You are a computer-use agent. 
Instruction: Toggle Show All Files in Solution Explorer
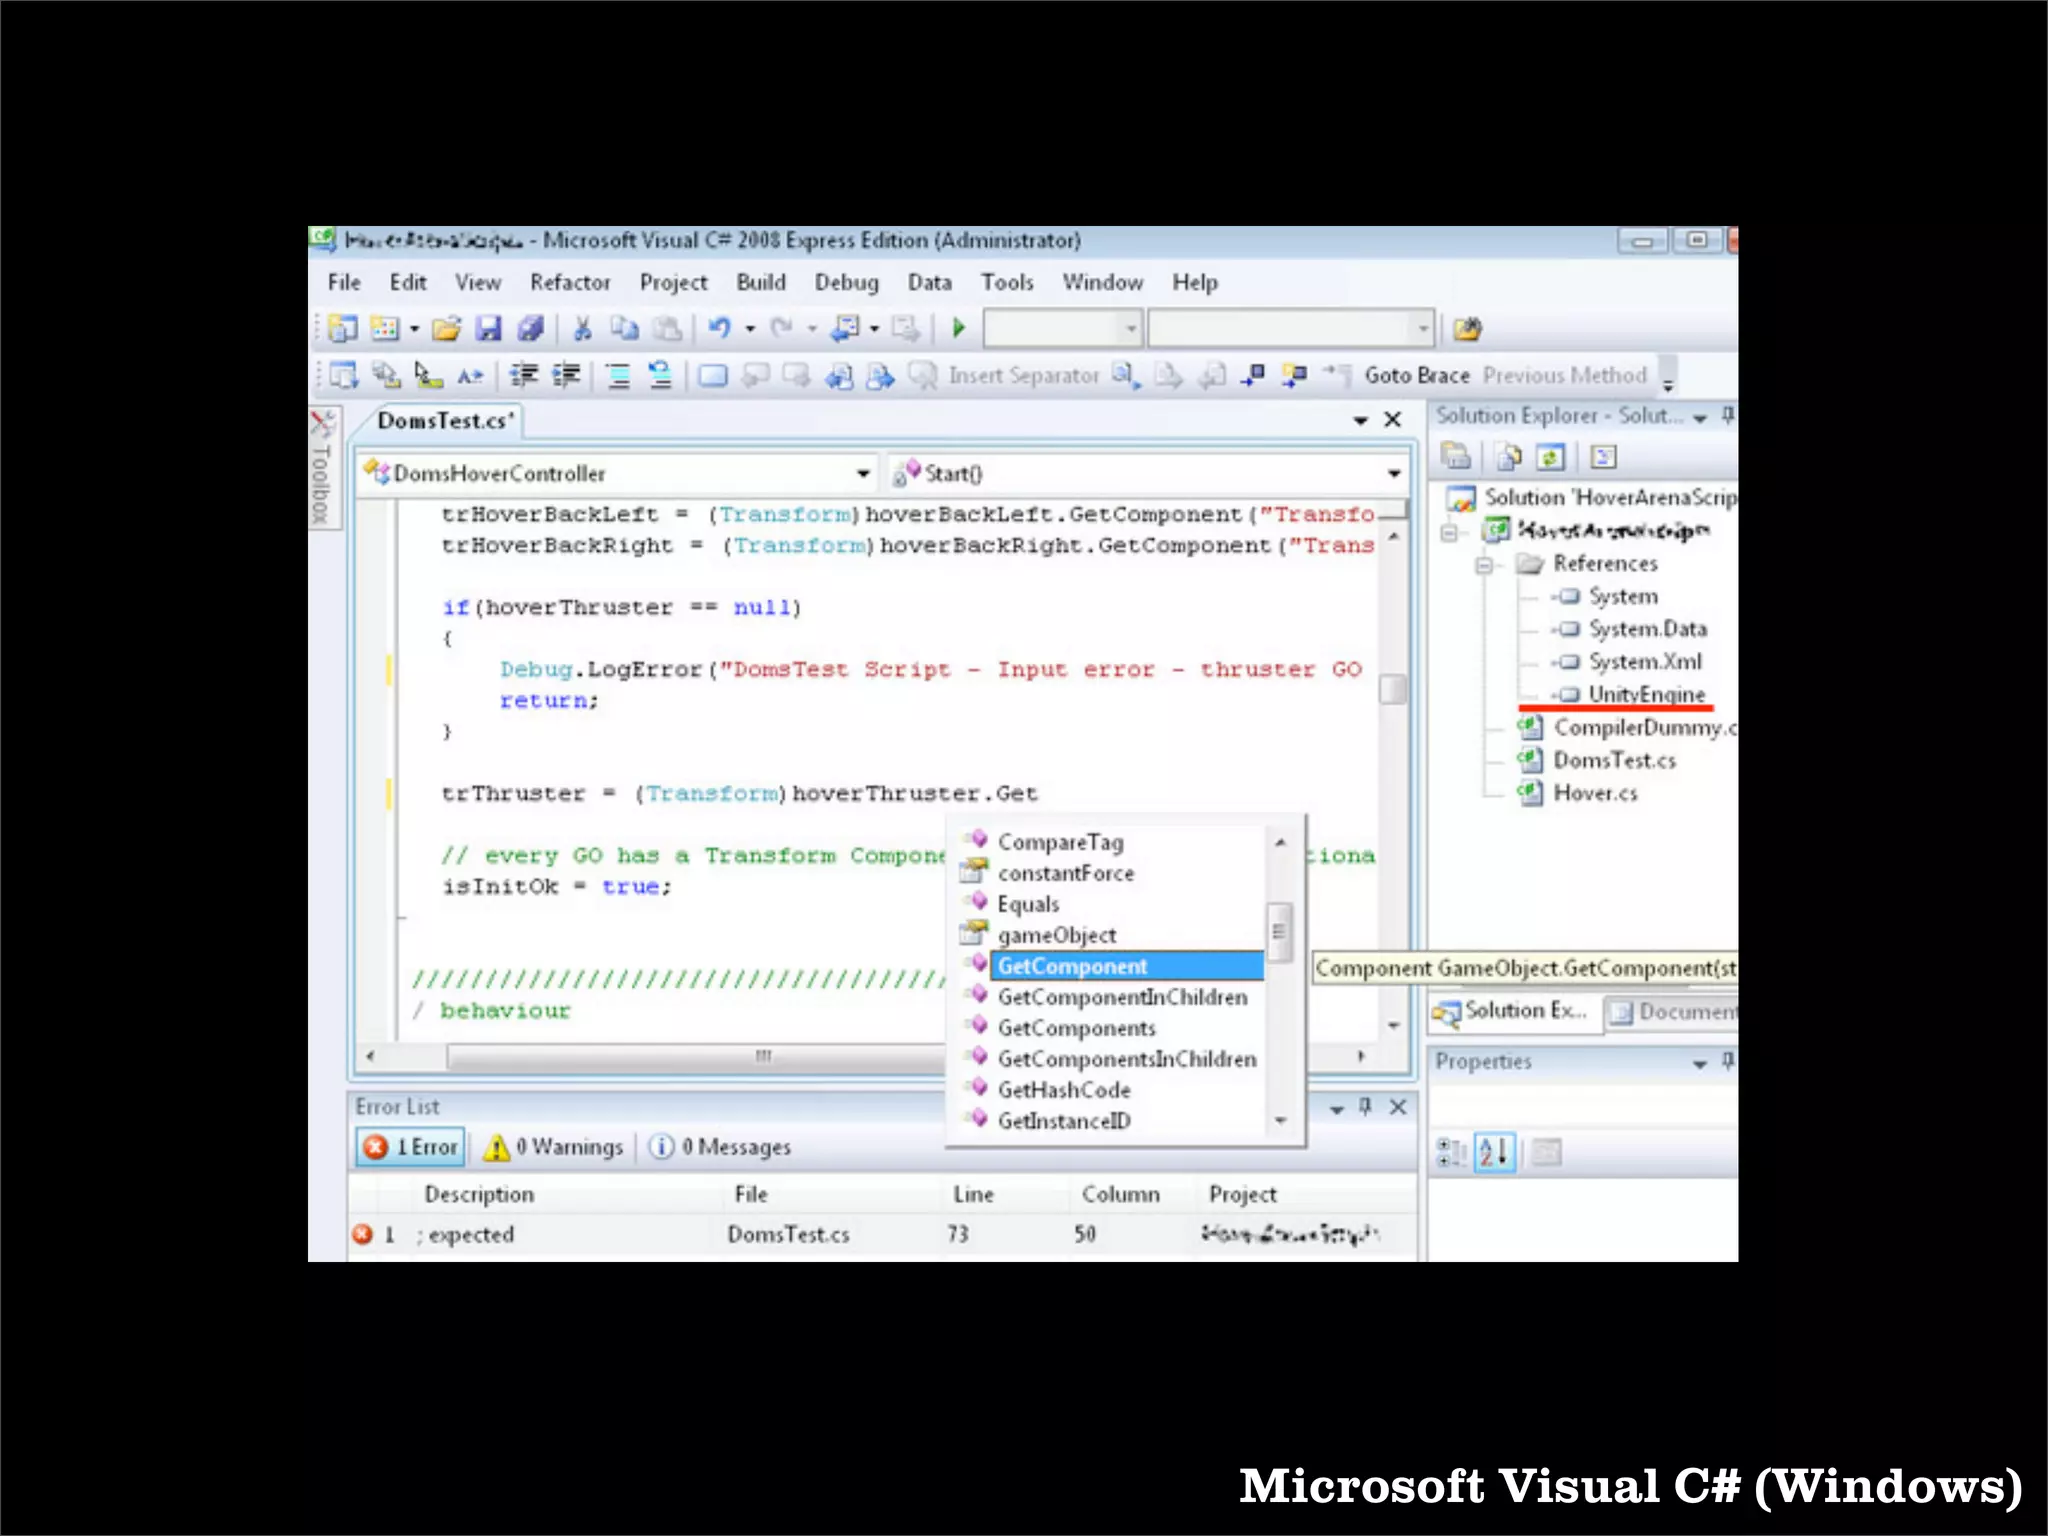(x=1508, y=457)
